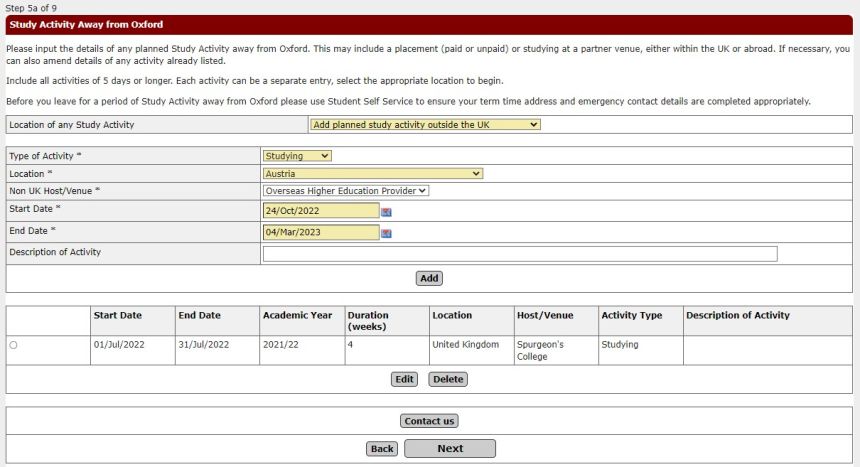Click the Delete button
Screen dimensions: 860x467
(x=447, y=380)
